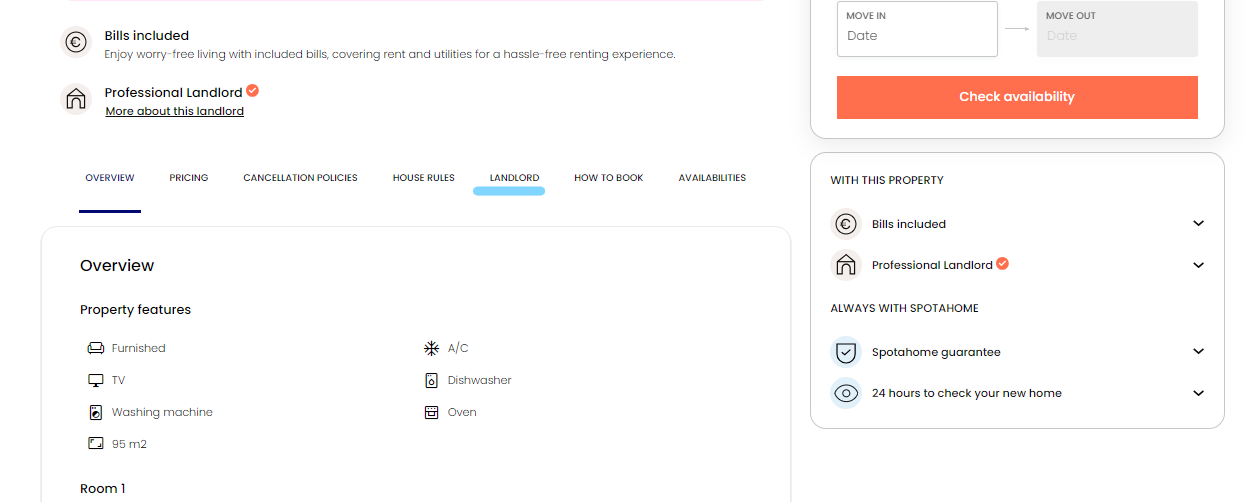This screenshot has width=1257, height=502.
Task: Click the Move out date field
Action: click(1117, 29)
